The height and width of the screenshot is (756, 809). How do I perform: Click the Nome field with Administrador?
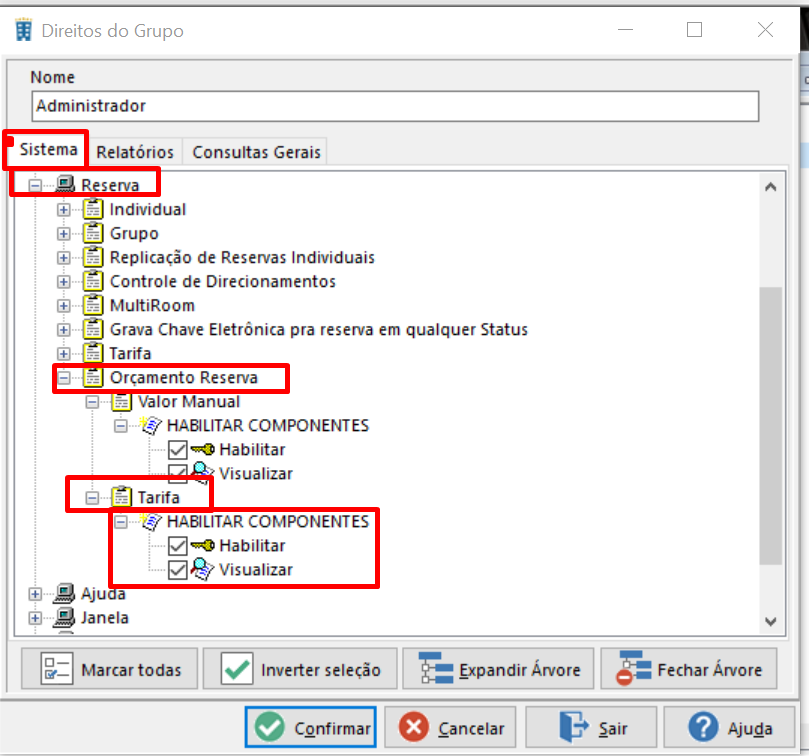pos(395,106)
